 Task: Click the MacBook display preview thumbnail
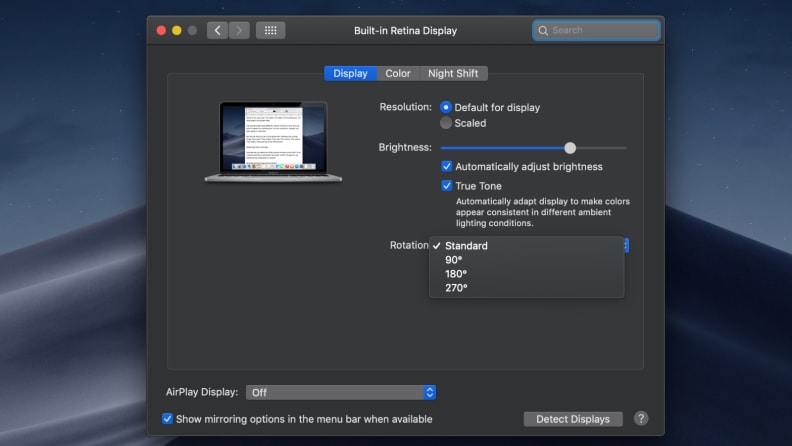coord(273,141)
